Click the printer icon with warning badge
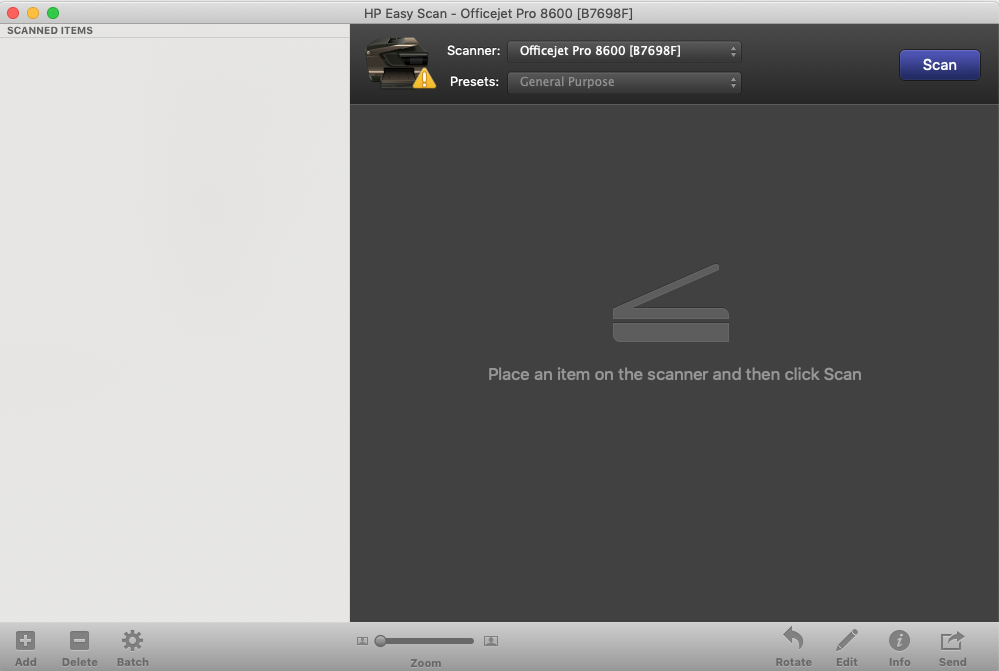999x671 pixels. click(400, 62)
